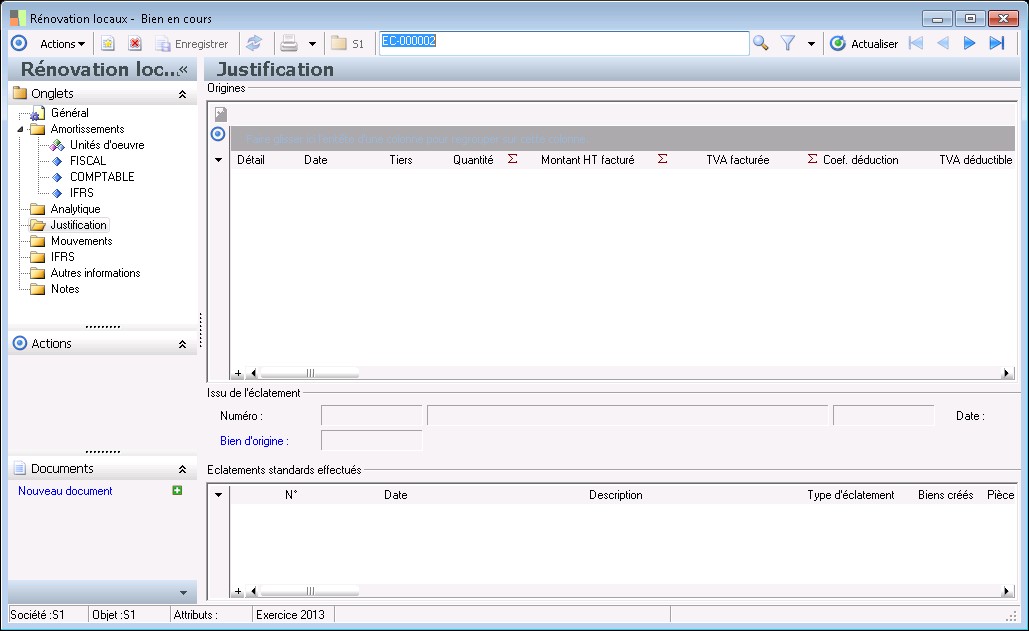Image resolution: width=1029 pixels, height=631 pixels.
Task: Open the Analytique tree item
Action: point(75,209)
